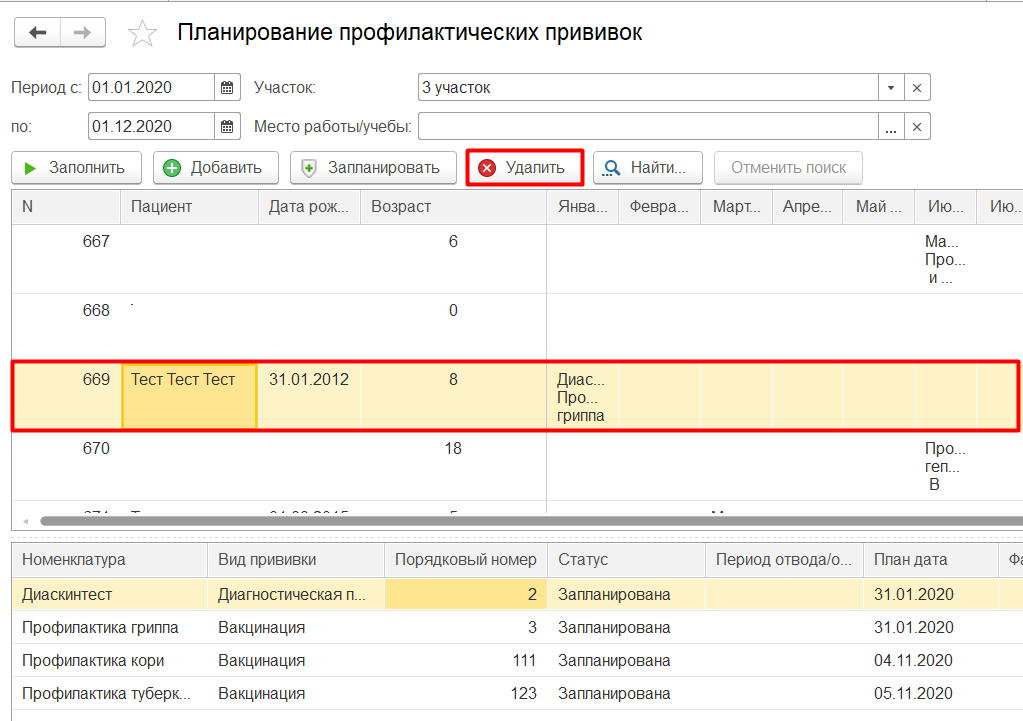Viewport: 1023px width, 721px height.
Task: Select the Профилактика кори row
Action: click(93, 660)
